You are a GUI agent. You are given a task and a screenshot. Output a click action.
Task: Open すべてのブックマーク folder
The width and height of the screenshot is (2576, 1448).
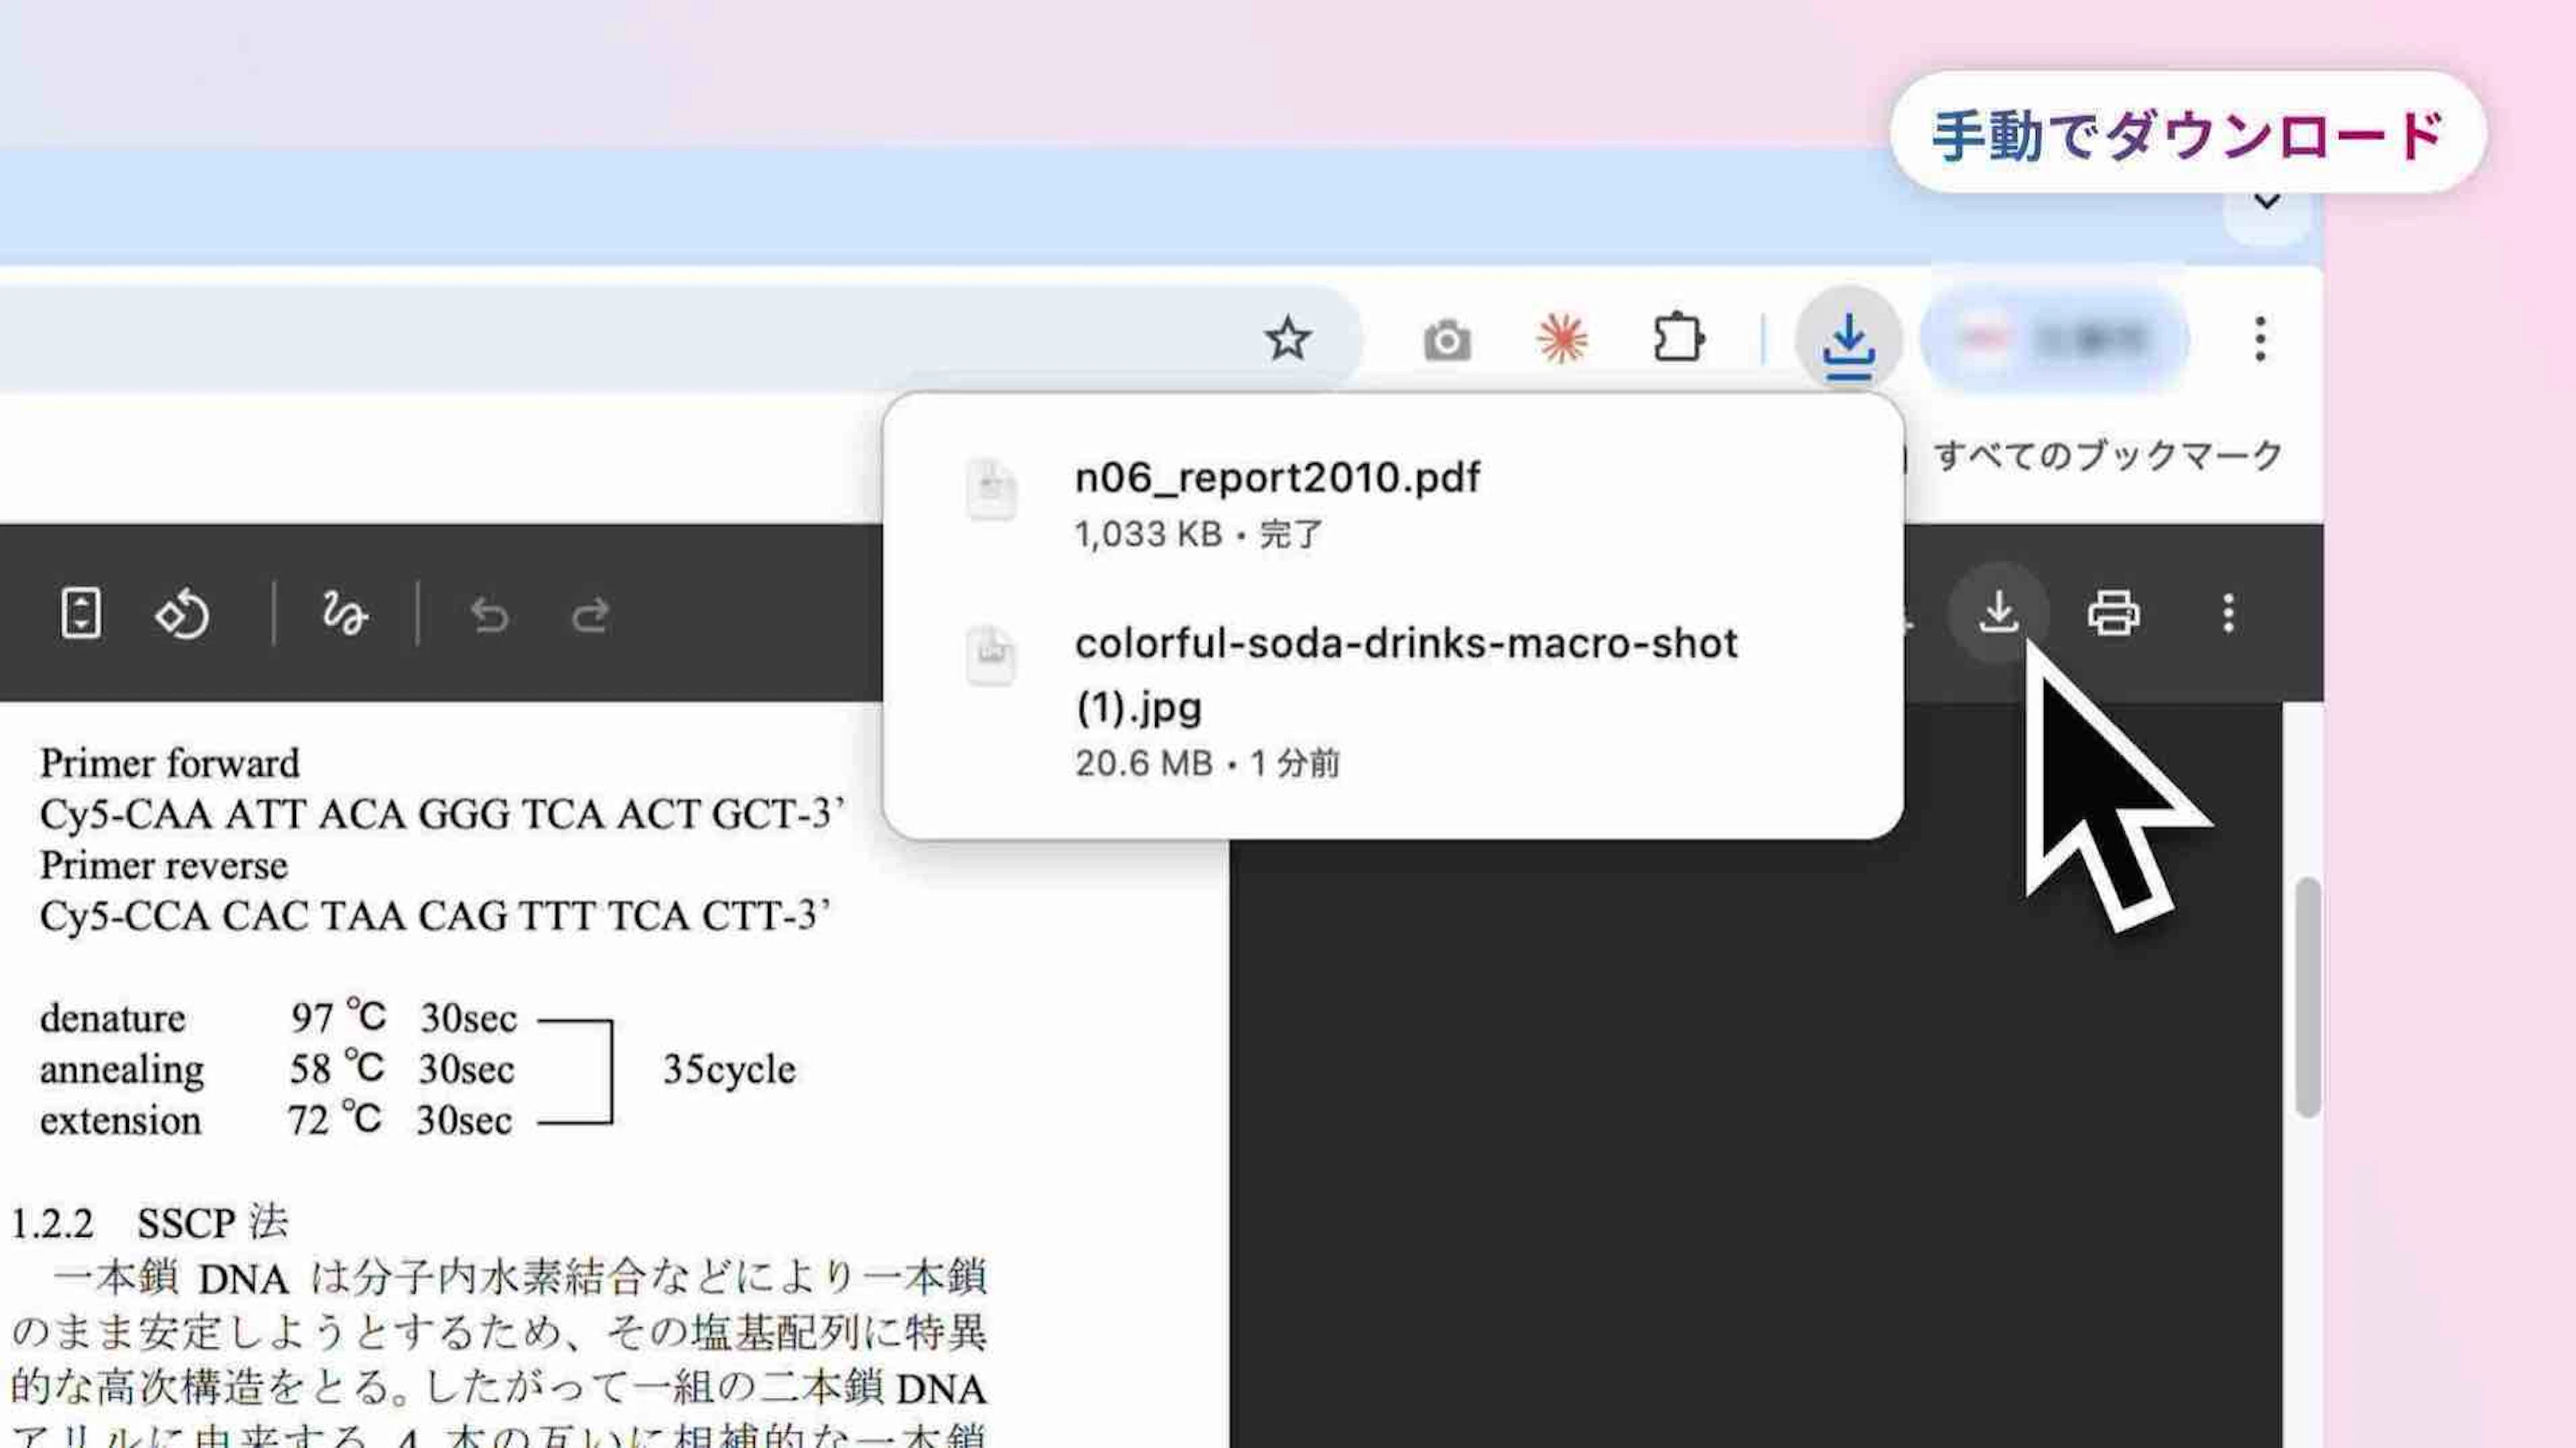tap(2107, 457)
